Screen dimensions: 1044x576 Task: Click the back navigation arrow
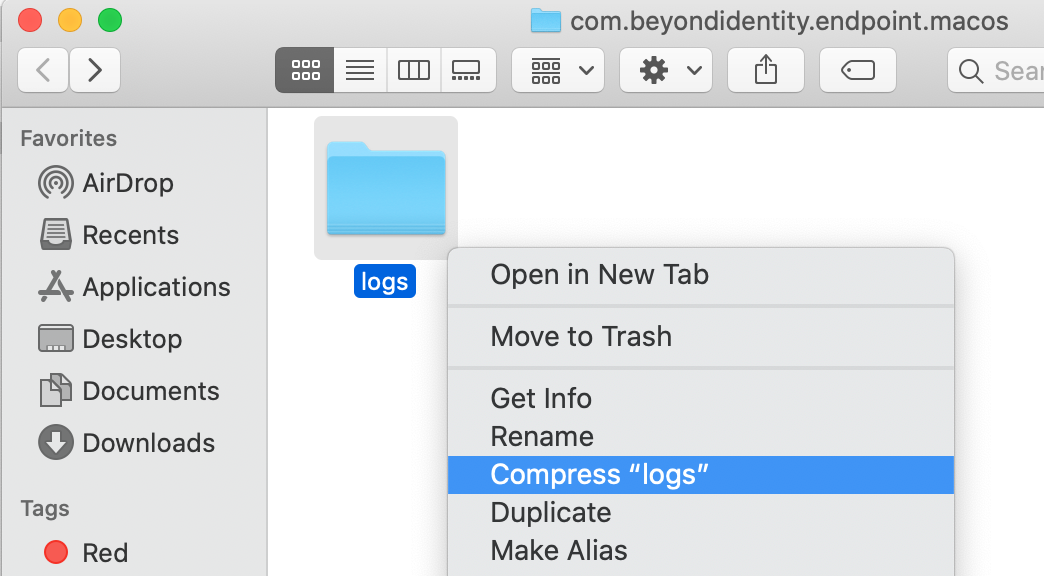43,69
